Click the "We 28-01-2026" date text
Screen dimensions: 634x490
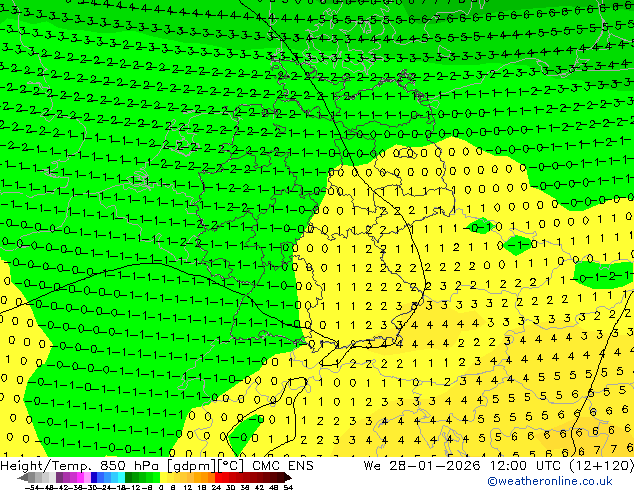[x=422, y=466]
